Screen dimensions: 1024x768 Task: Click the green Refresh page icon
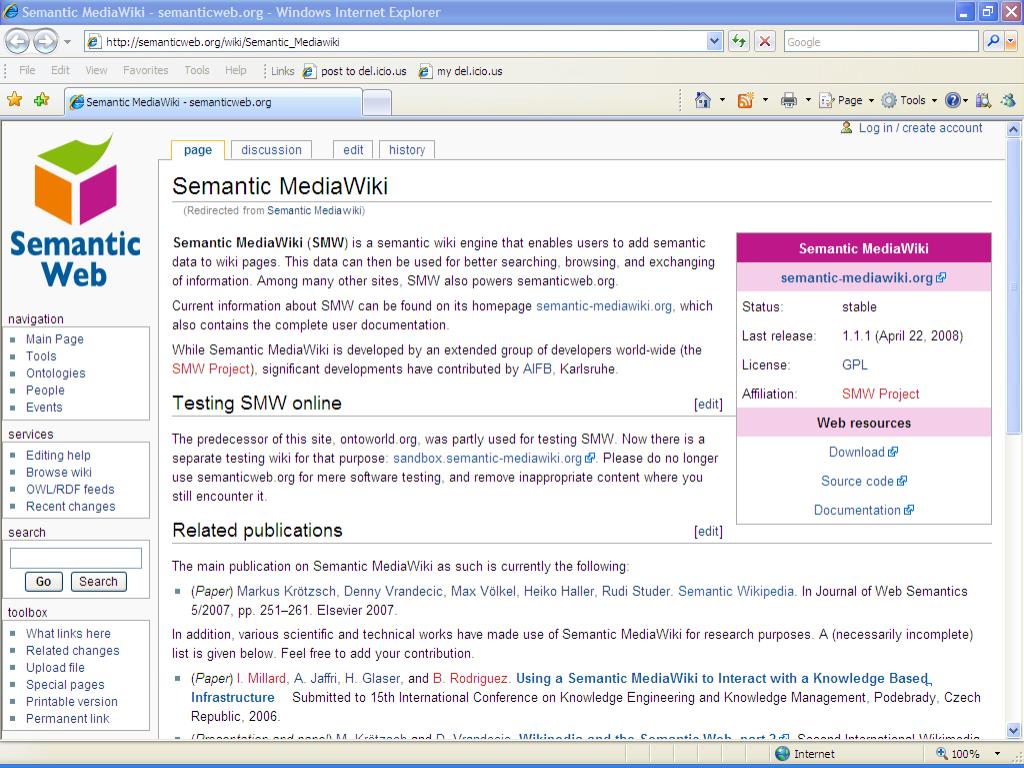[739, 42]
